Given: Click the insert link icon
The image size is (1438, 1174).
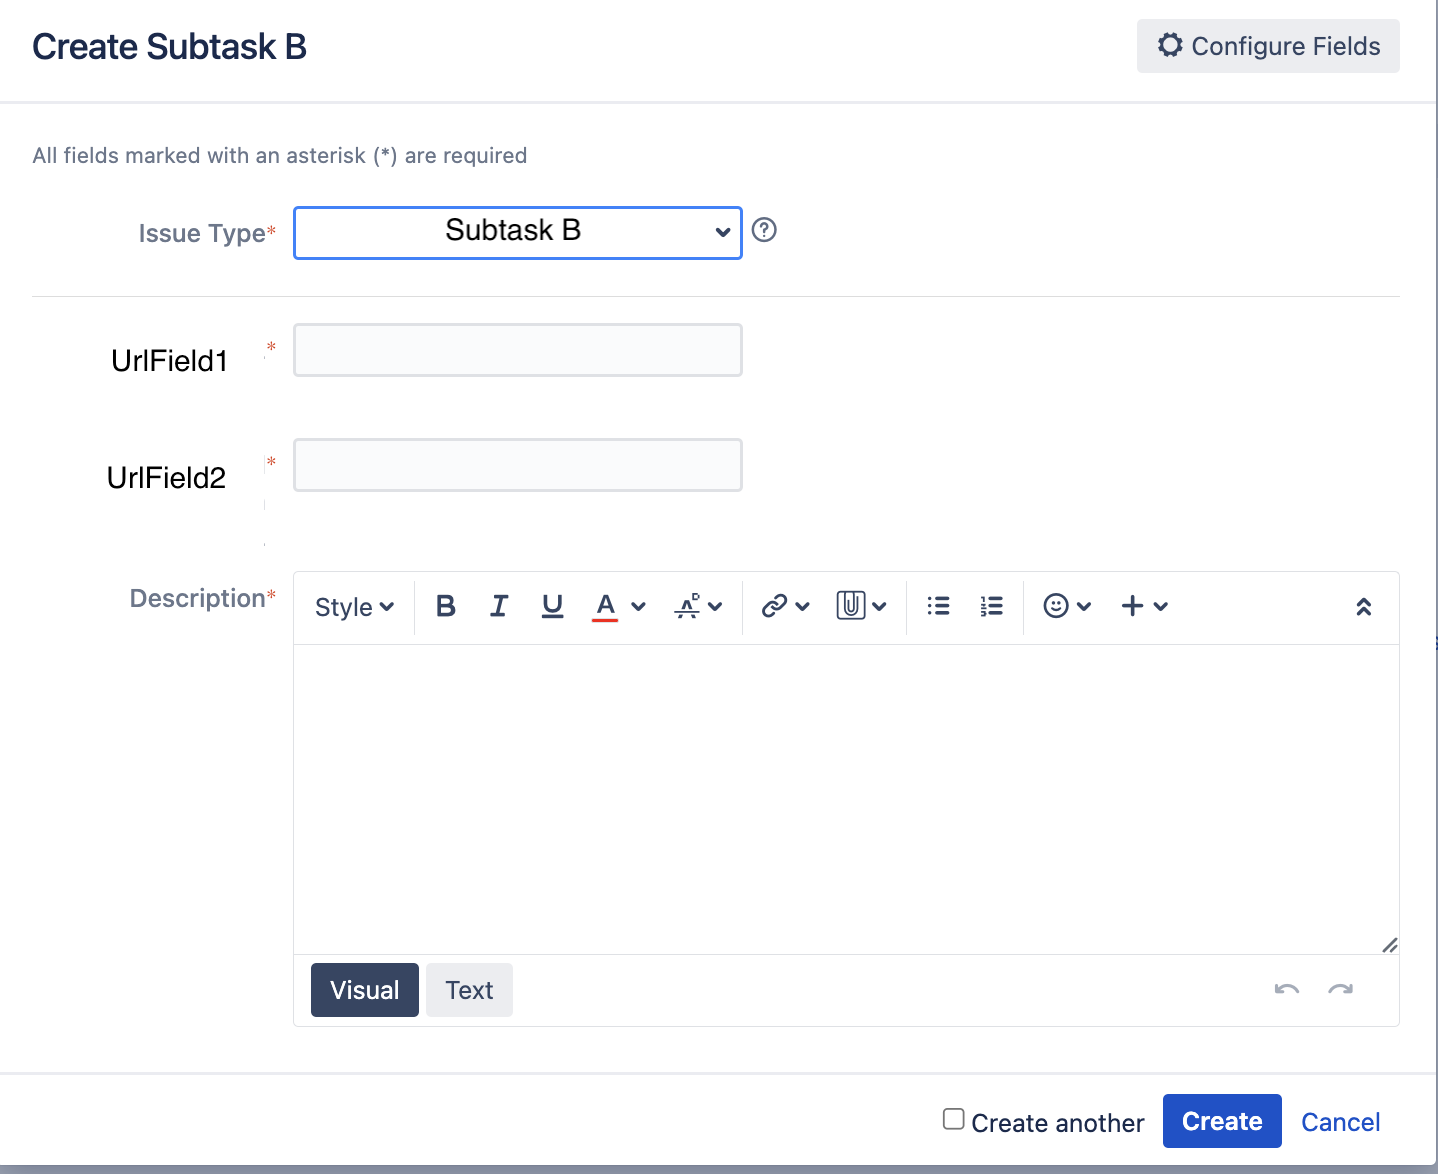Looking at the screenshot, I should [774, 606].
